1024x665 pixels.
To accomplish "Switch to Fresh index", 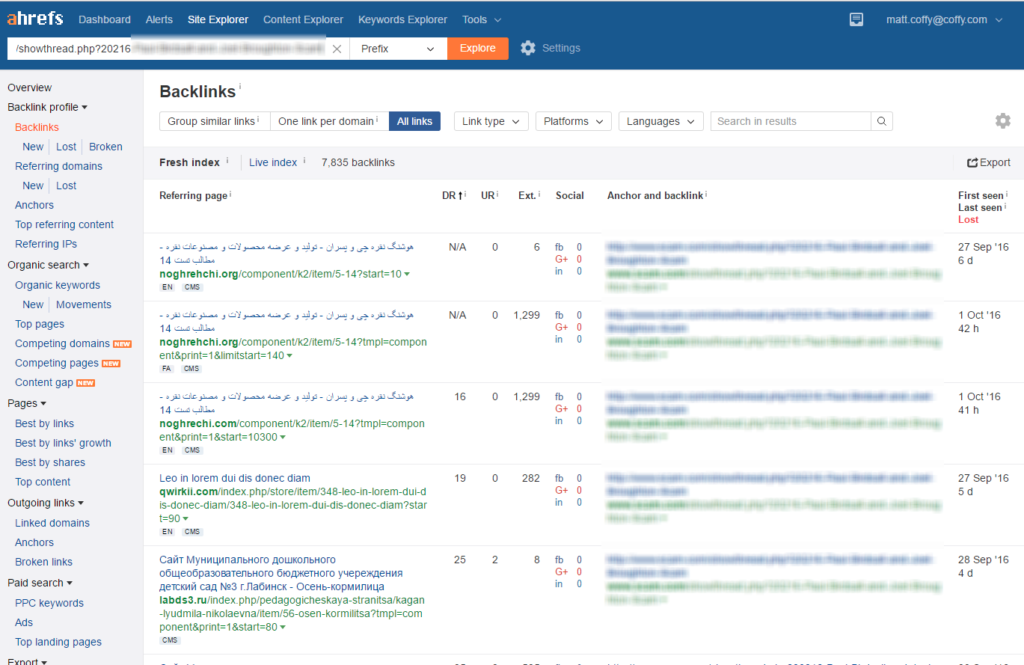I will pyautogui.click(x=189, y=162).
